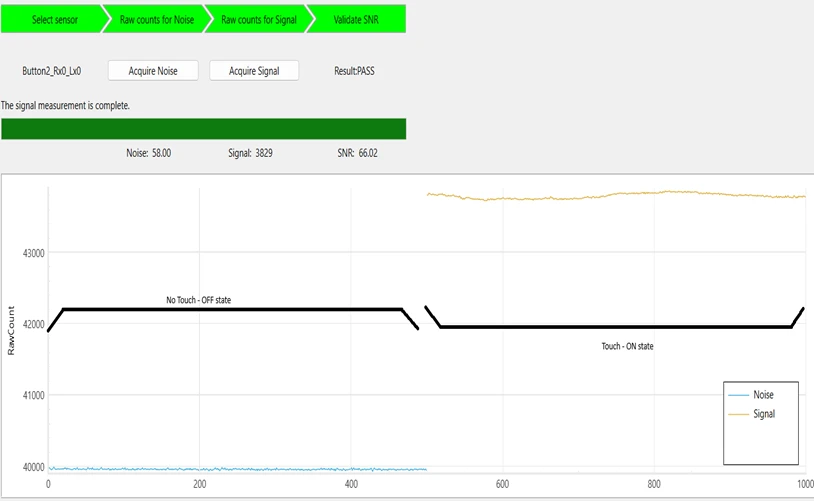Switch to the Validate SNR step
This screenshot has width=814, height=501.
tap(354, 20)
